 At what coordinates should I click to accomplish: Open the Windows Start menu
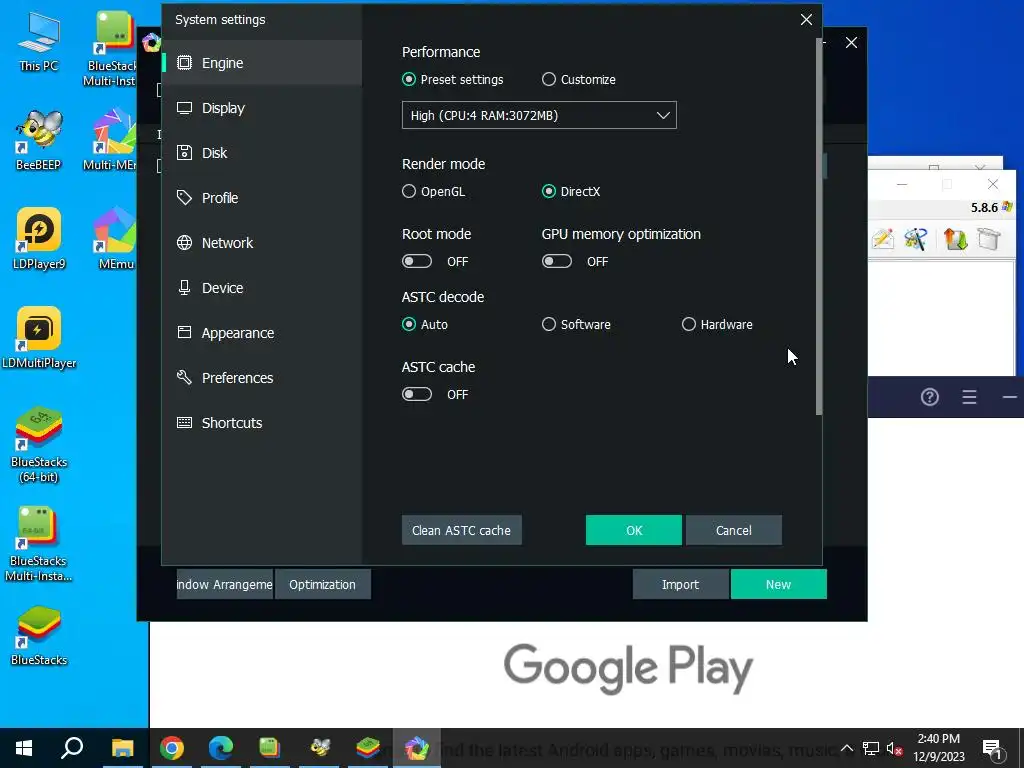(24, 748)
